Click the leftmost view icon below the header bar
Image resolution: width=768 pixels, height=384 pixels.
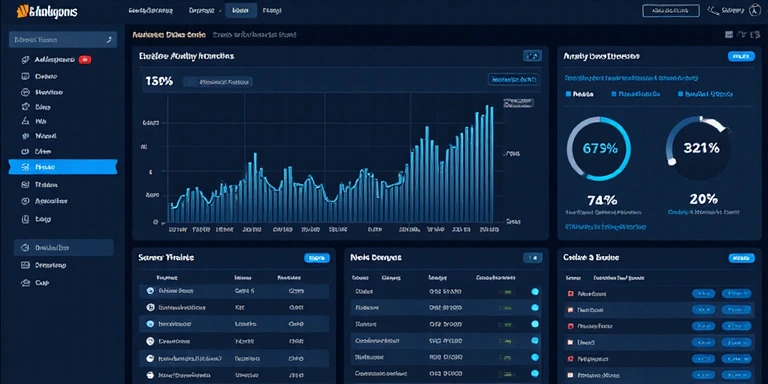pos(729,34)
